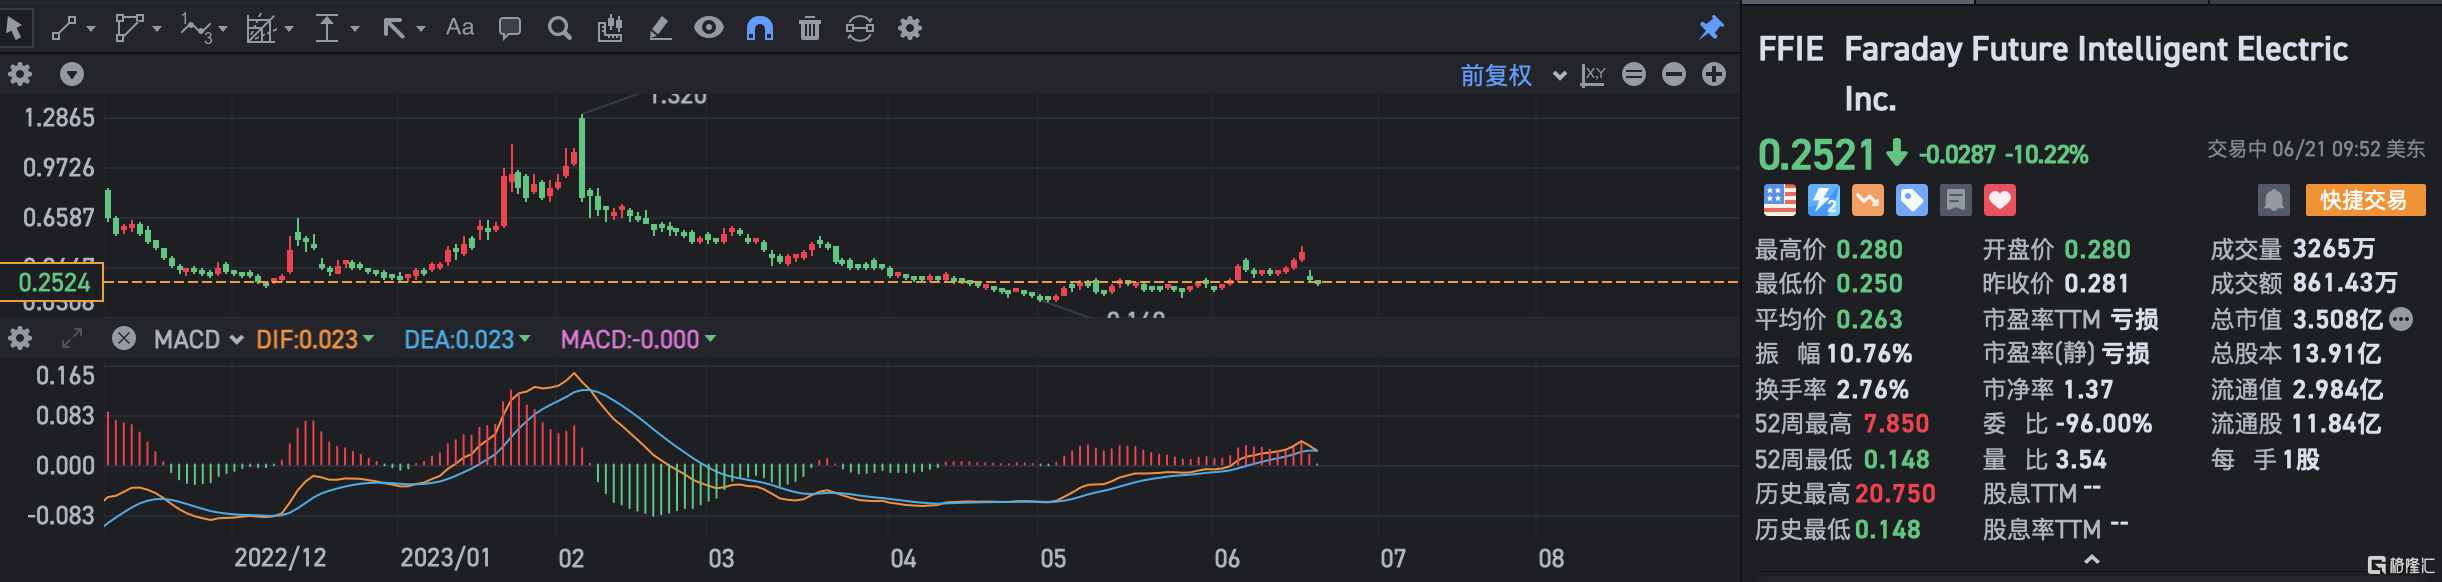Expand price range tool dropdown arrow
2442x582 pixels.
355,29
